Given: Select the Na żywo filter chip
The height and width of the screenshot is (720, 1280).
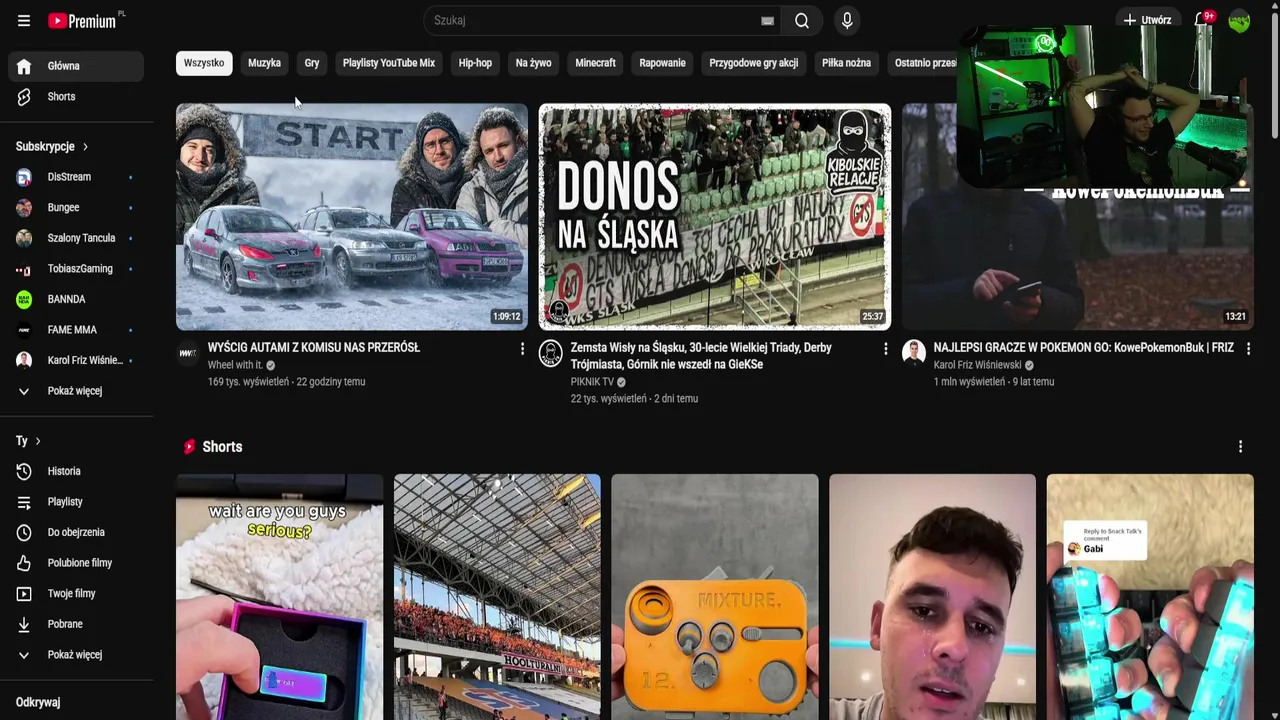Looking at the screenshot, I should click(x=534, y=63).
